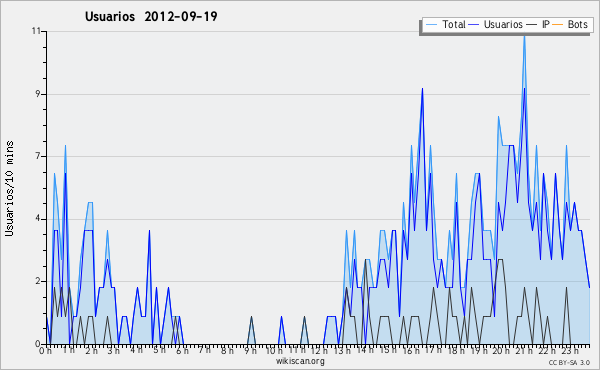Click the '5 h' x-axis label

click(159, 350)
